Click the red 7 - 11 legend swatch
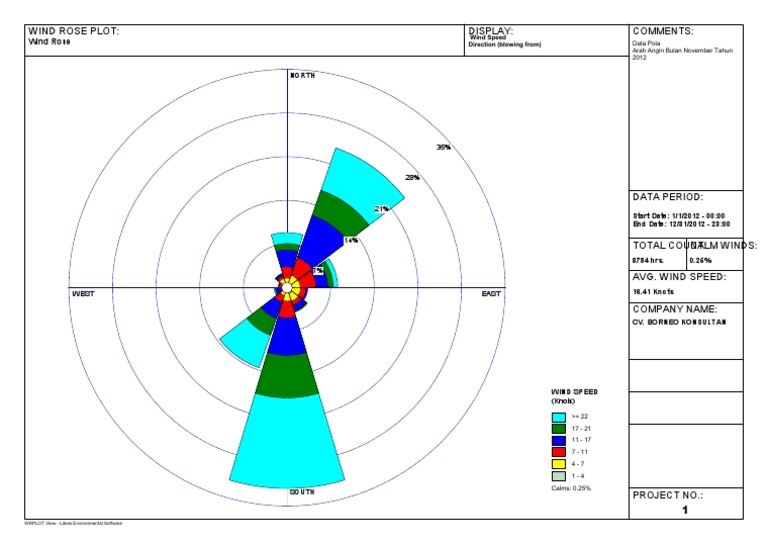768x543 pixels. coord(558,452)
